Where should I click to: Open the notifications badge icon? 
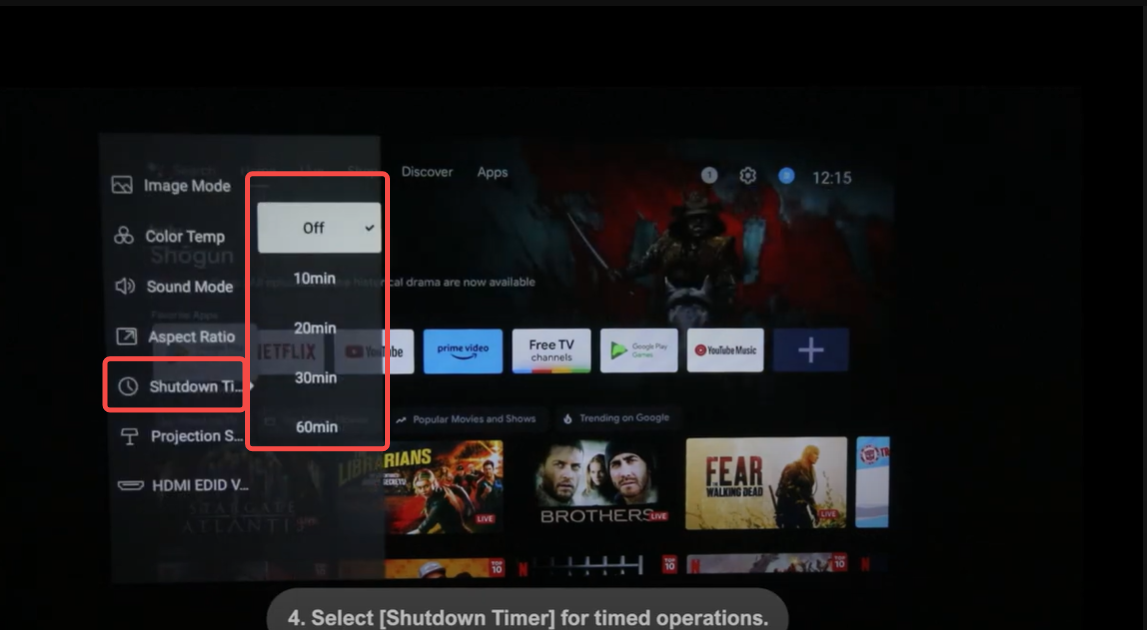tap(709, 175)
